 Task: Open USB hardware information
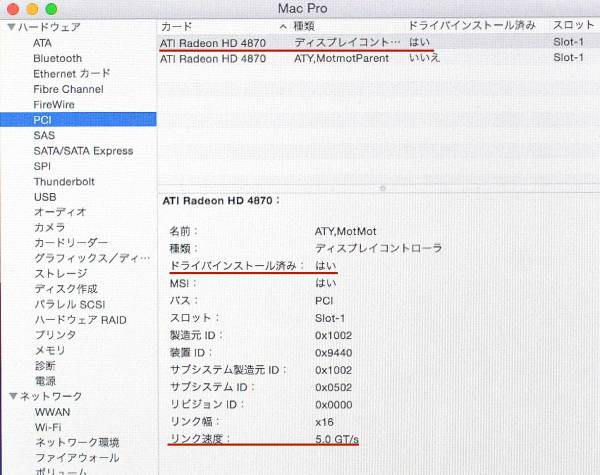point(45,197)
